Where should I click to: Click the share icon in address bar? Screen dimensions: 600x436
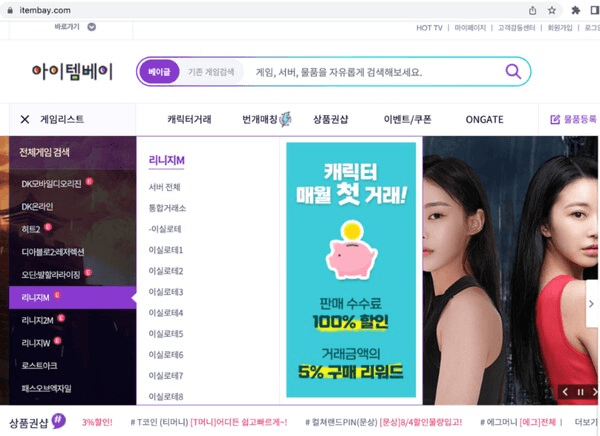[532, 10]
